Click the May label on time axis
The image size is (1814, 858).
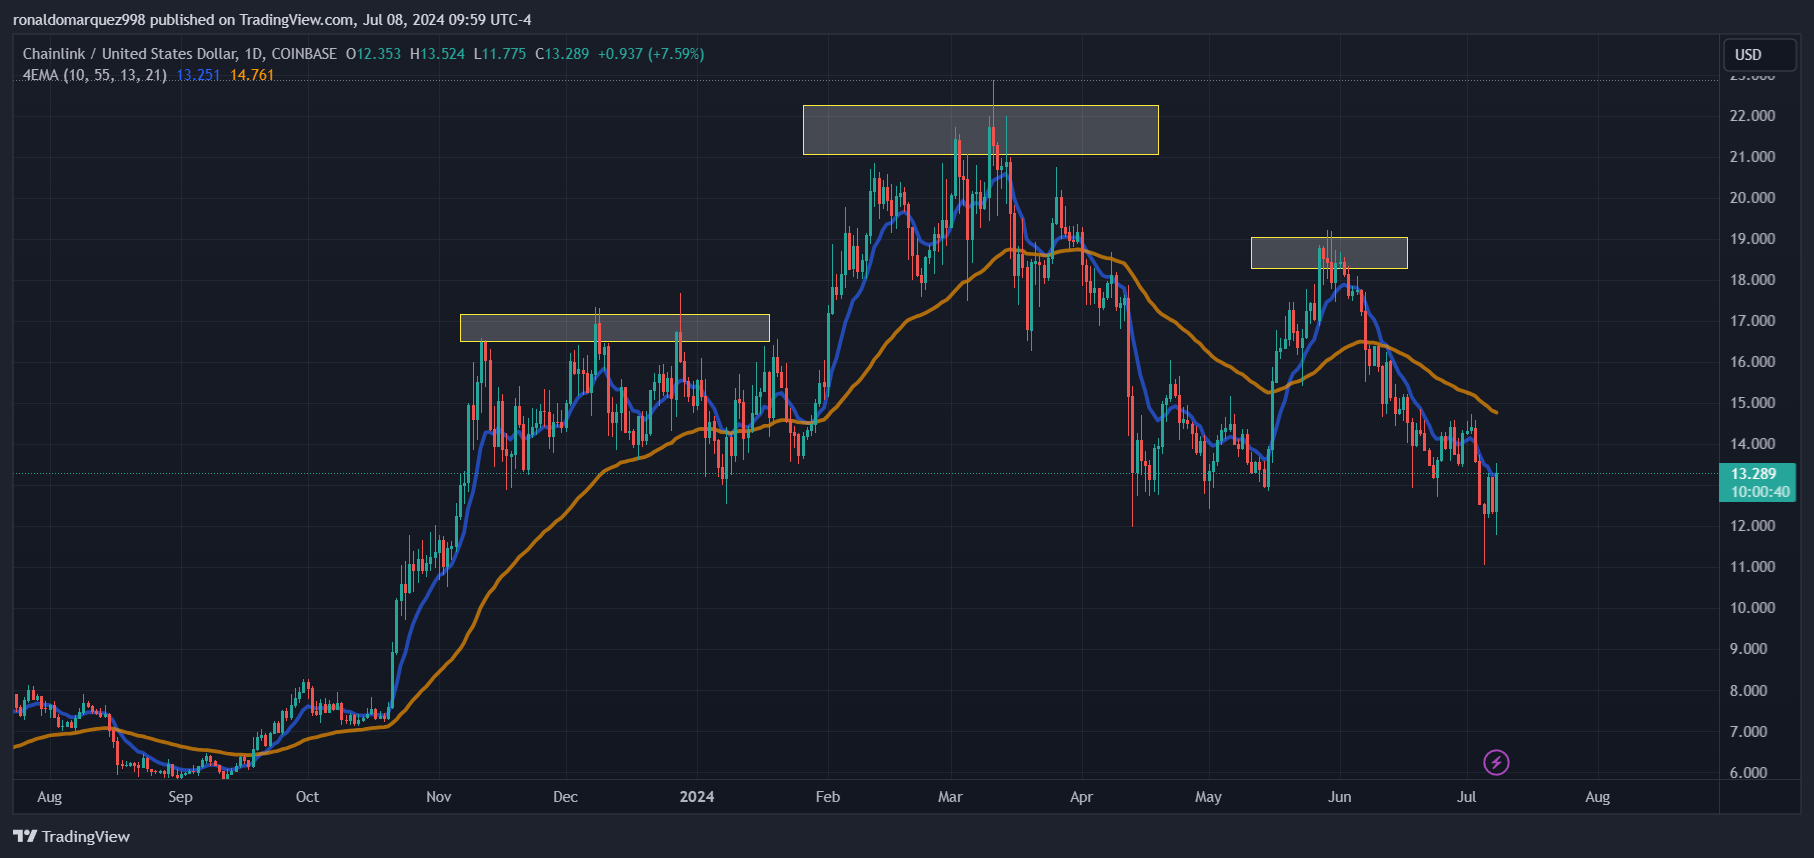[x=1208, y=797]
